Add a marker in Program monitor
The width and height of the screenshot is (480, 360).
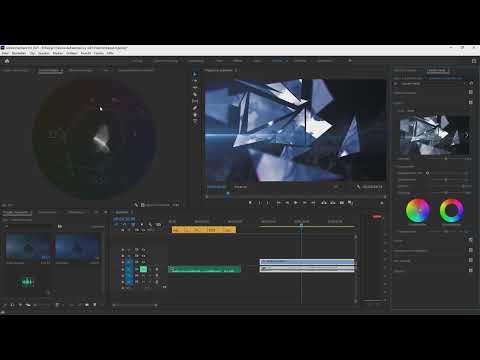(251, 203)
